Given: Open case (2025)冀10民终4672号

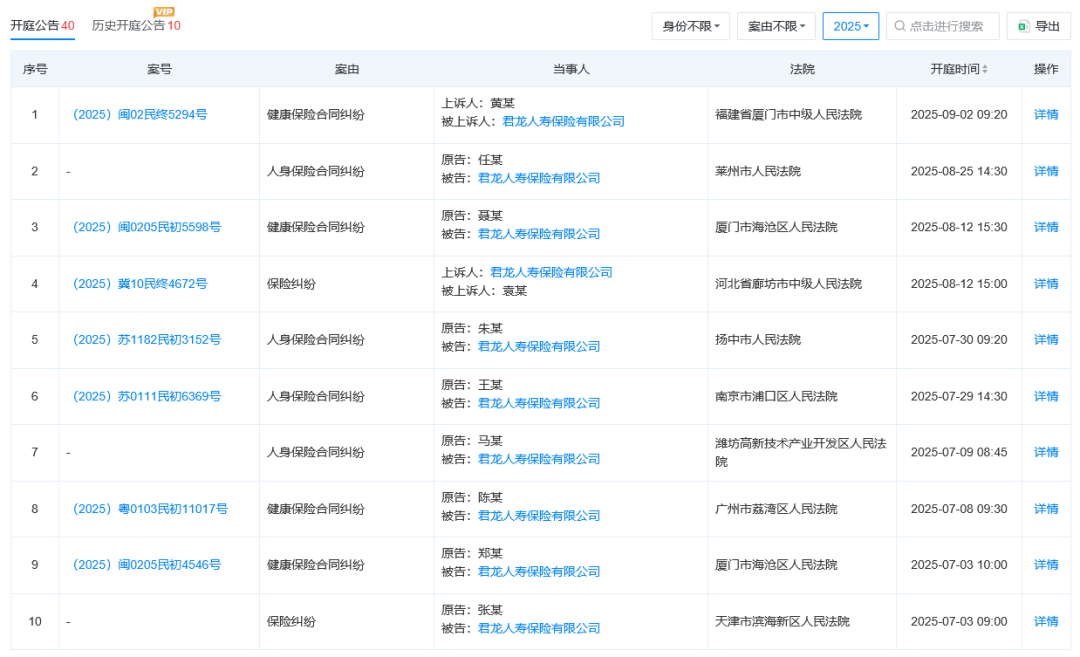Looking at the screenshot, I should pos(139,284).
